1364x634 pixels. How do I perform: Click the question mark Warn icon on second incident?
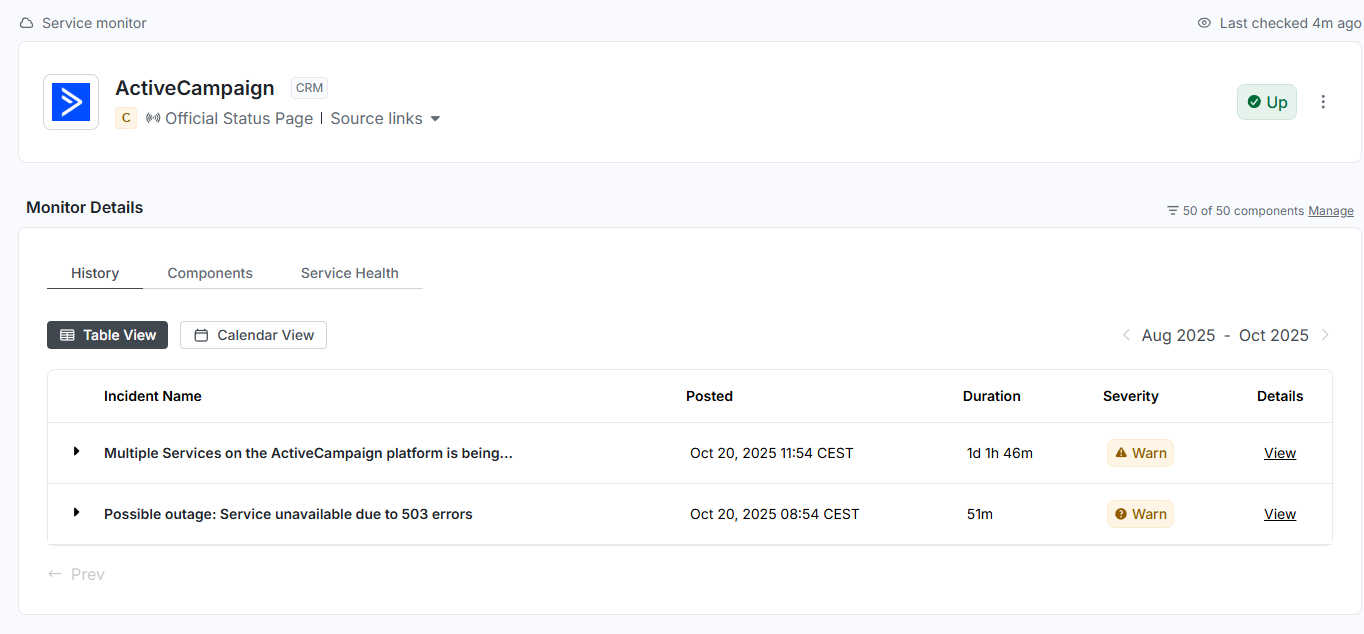[x=1121, y=514]
